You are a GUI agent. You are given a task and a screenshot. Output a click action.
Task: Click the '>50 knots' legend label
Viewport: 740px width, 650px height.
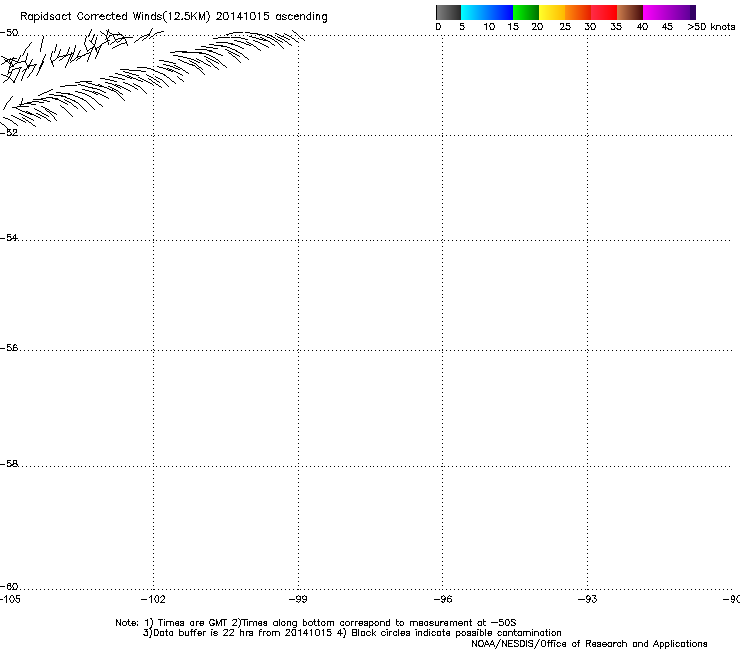711,27
